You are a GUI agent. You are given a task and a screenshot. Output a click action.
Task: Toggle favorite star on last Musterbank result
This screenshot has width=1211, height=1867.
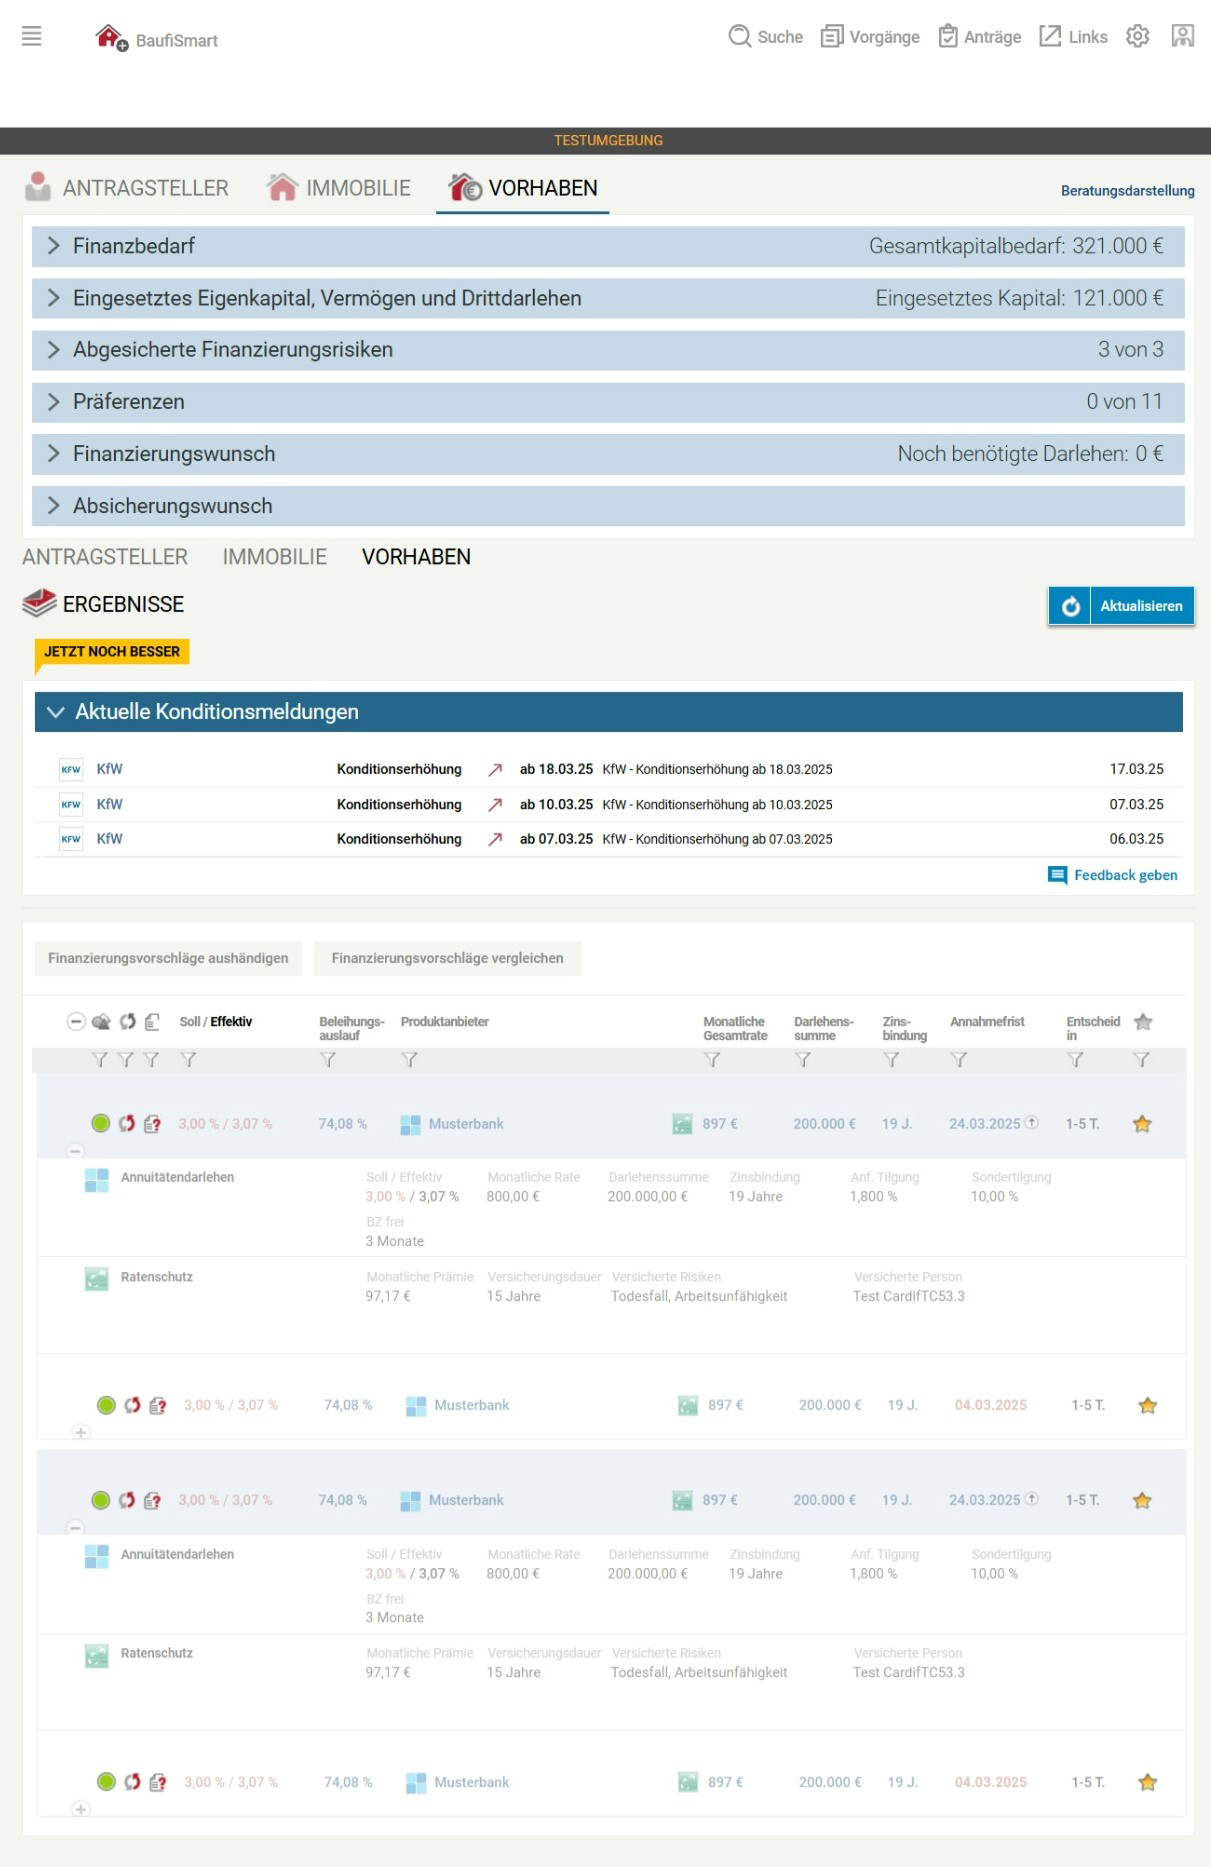click(x=1147, y=1782)
